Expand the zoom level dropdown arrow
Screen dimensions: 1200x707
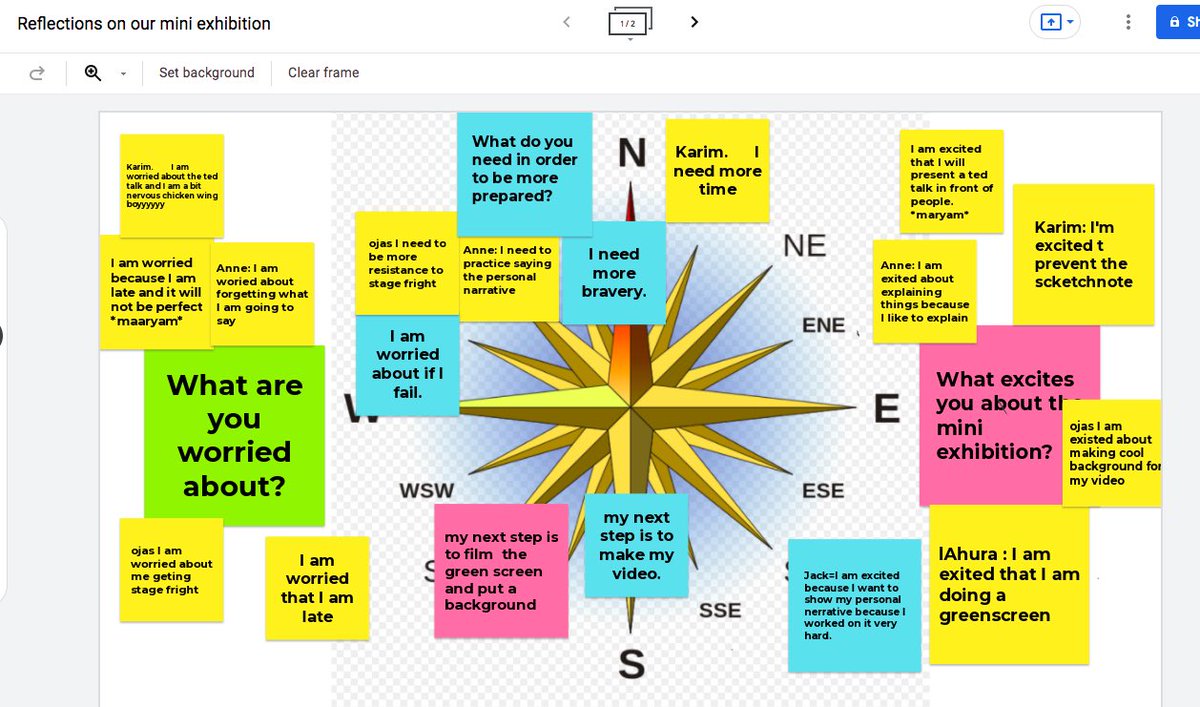[x=123, y=73]
